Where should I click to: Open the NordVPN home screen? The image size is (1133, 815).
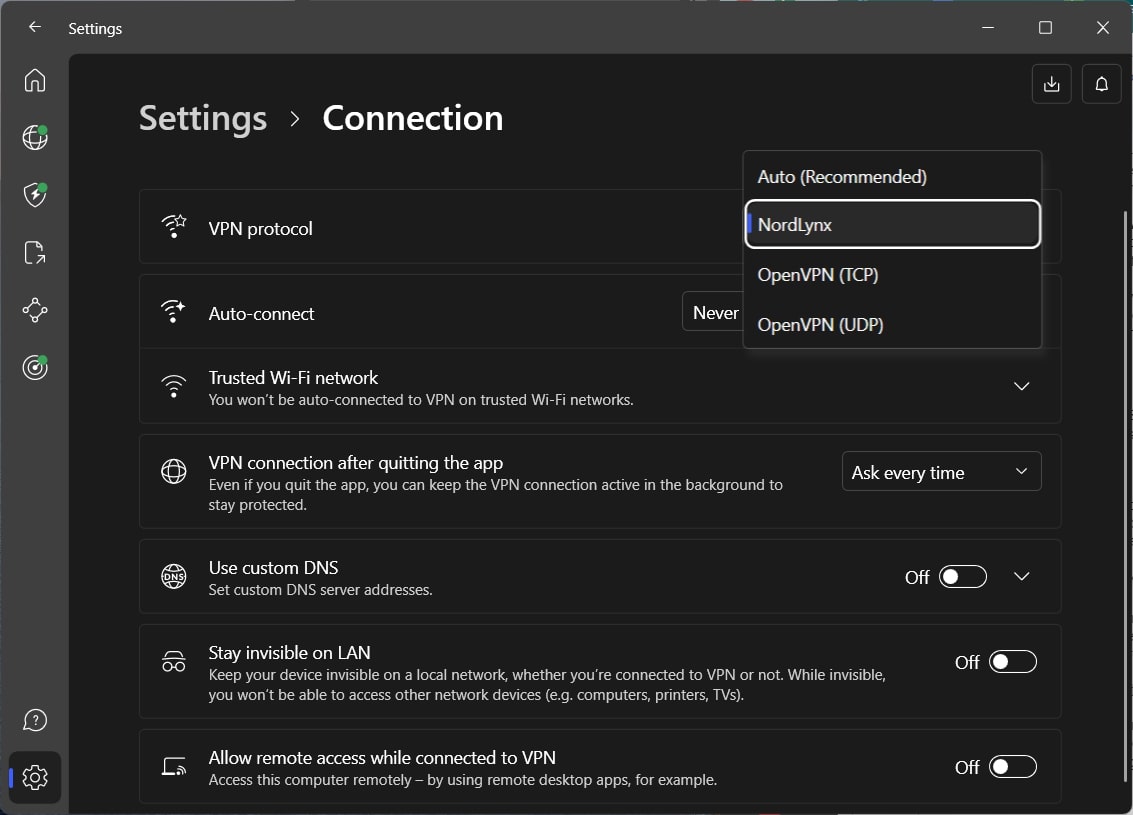tap(35, 80)
